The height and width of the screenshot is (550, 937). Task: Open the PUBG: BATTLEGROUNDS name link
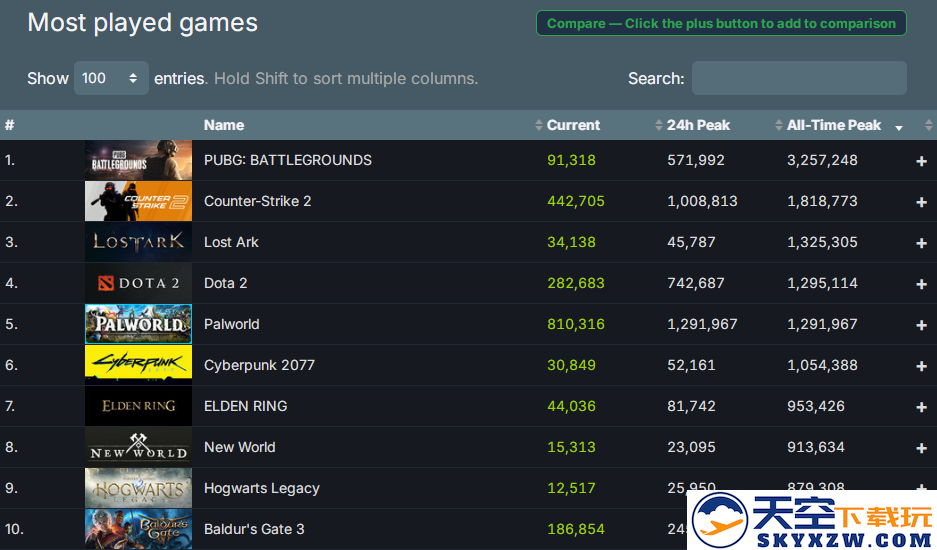tap(288, 160)
